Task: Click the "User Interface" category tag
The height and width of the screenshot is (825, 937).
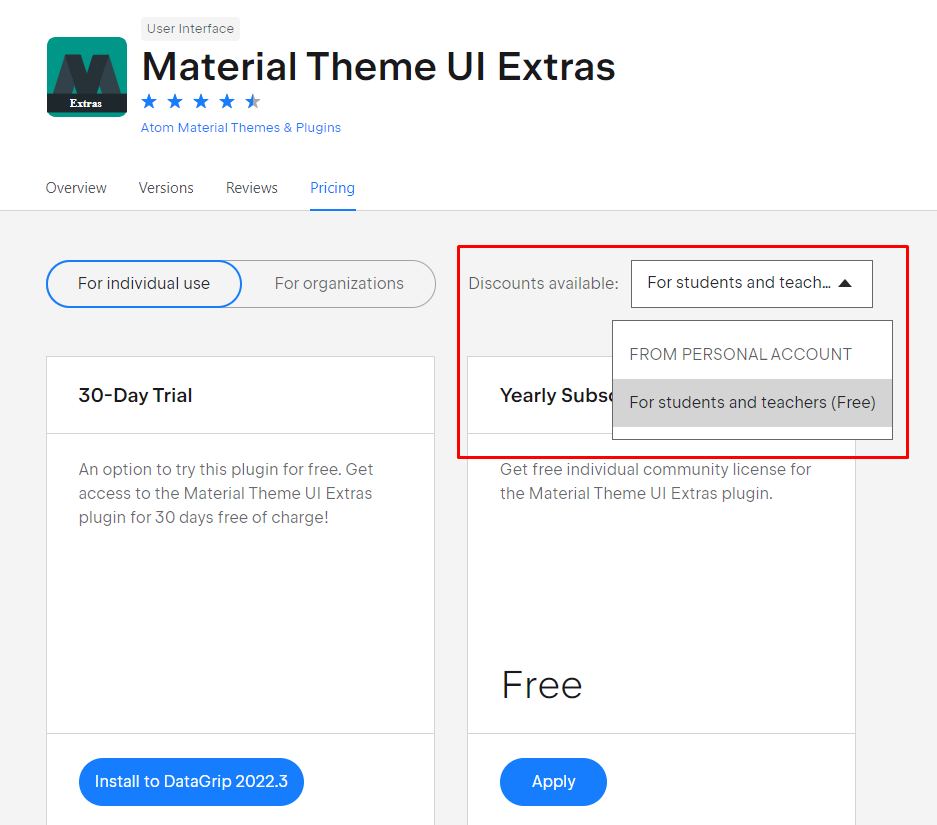Action: tap(190, 28)
